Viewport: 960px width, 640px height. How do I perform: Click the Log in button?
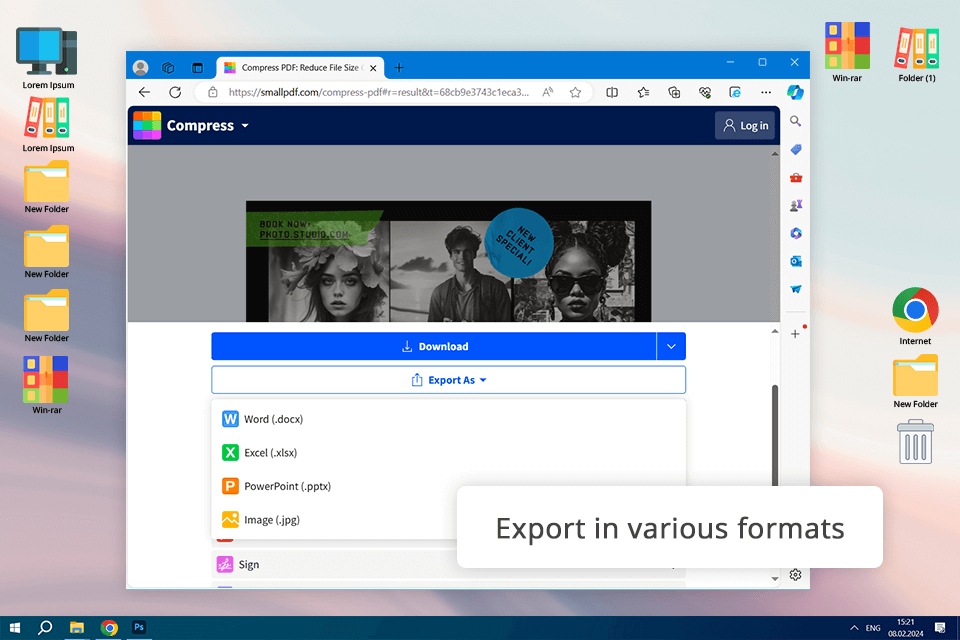[x=745, y=126]
